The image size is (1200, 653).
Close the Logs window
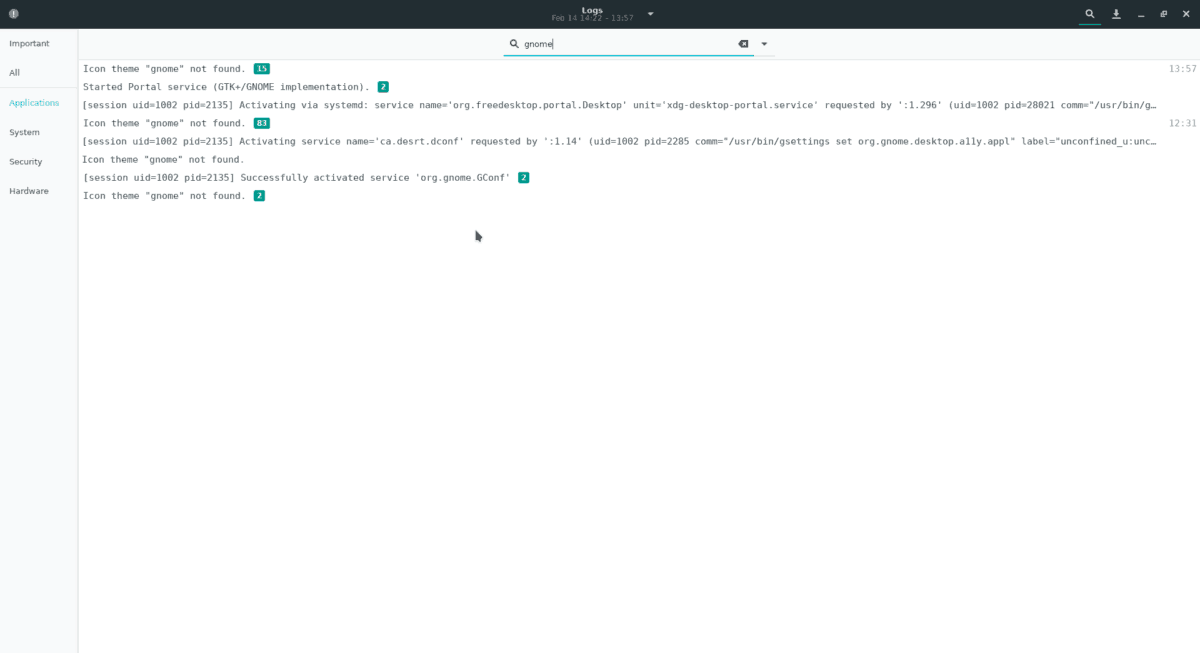pyautogui.click(x=1186, y=14)
